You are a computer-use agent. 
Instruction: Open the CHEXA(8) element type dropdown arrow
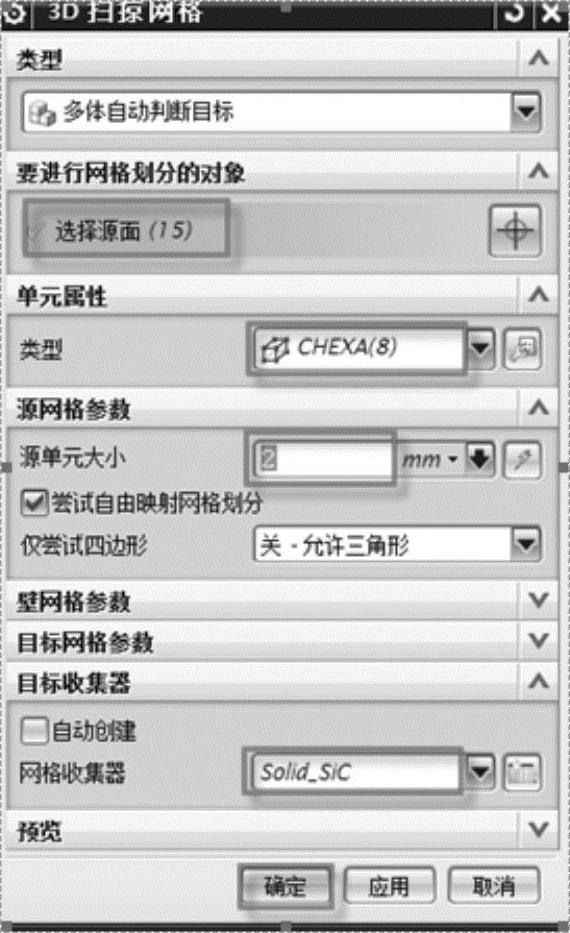[x=480, y=349]
